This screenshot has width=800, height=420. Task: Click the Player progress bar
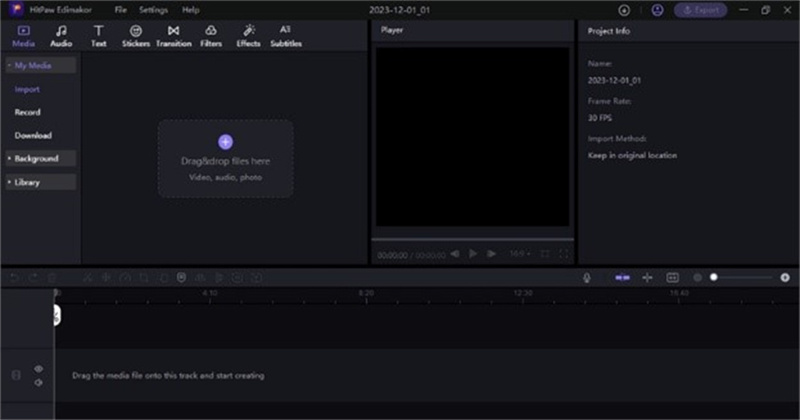pos(472,239)
